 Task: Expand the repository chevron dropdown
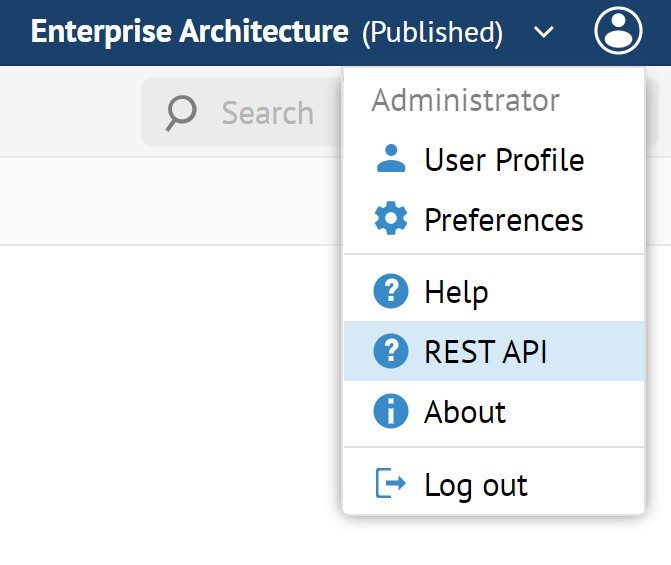click(543, 32)
